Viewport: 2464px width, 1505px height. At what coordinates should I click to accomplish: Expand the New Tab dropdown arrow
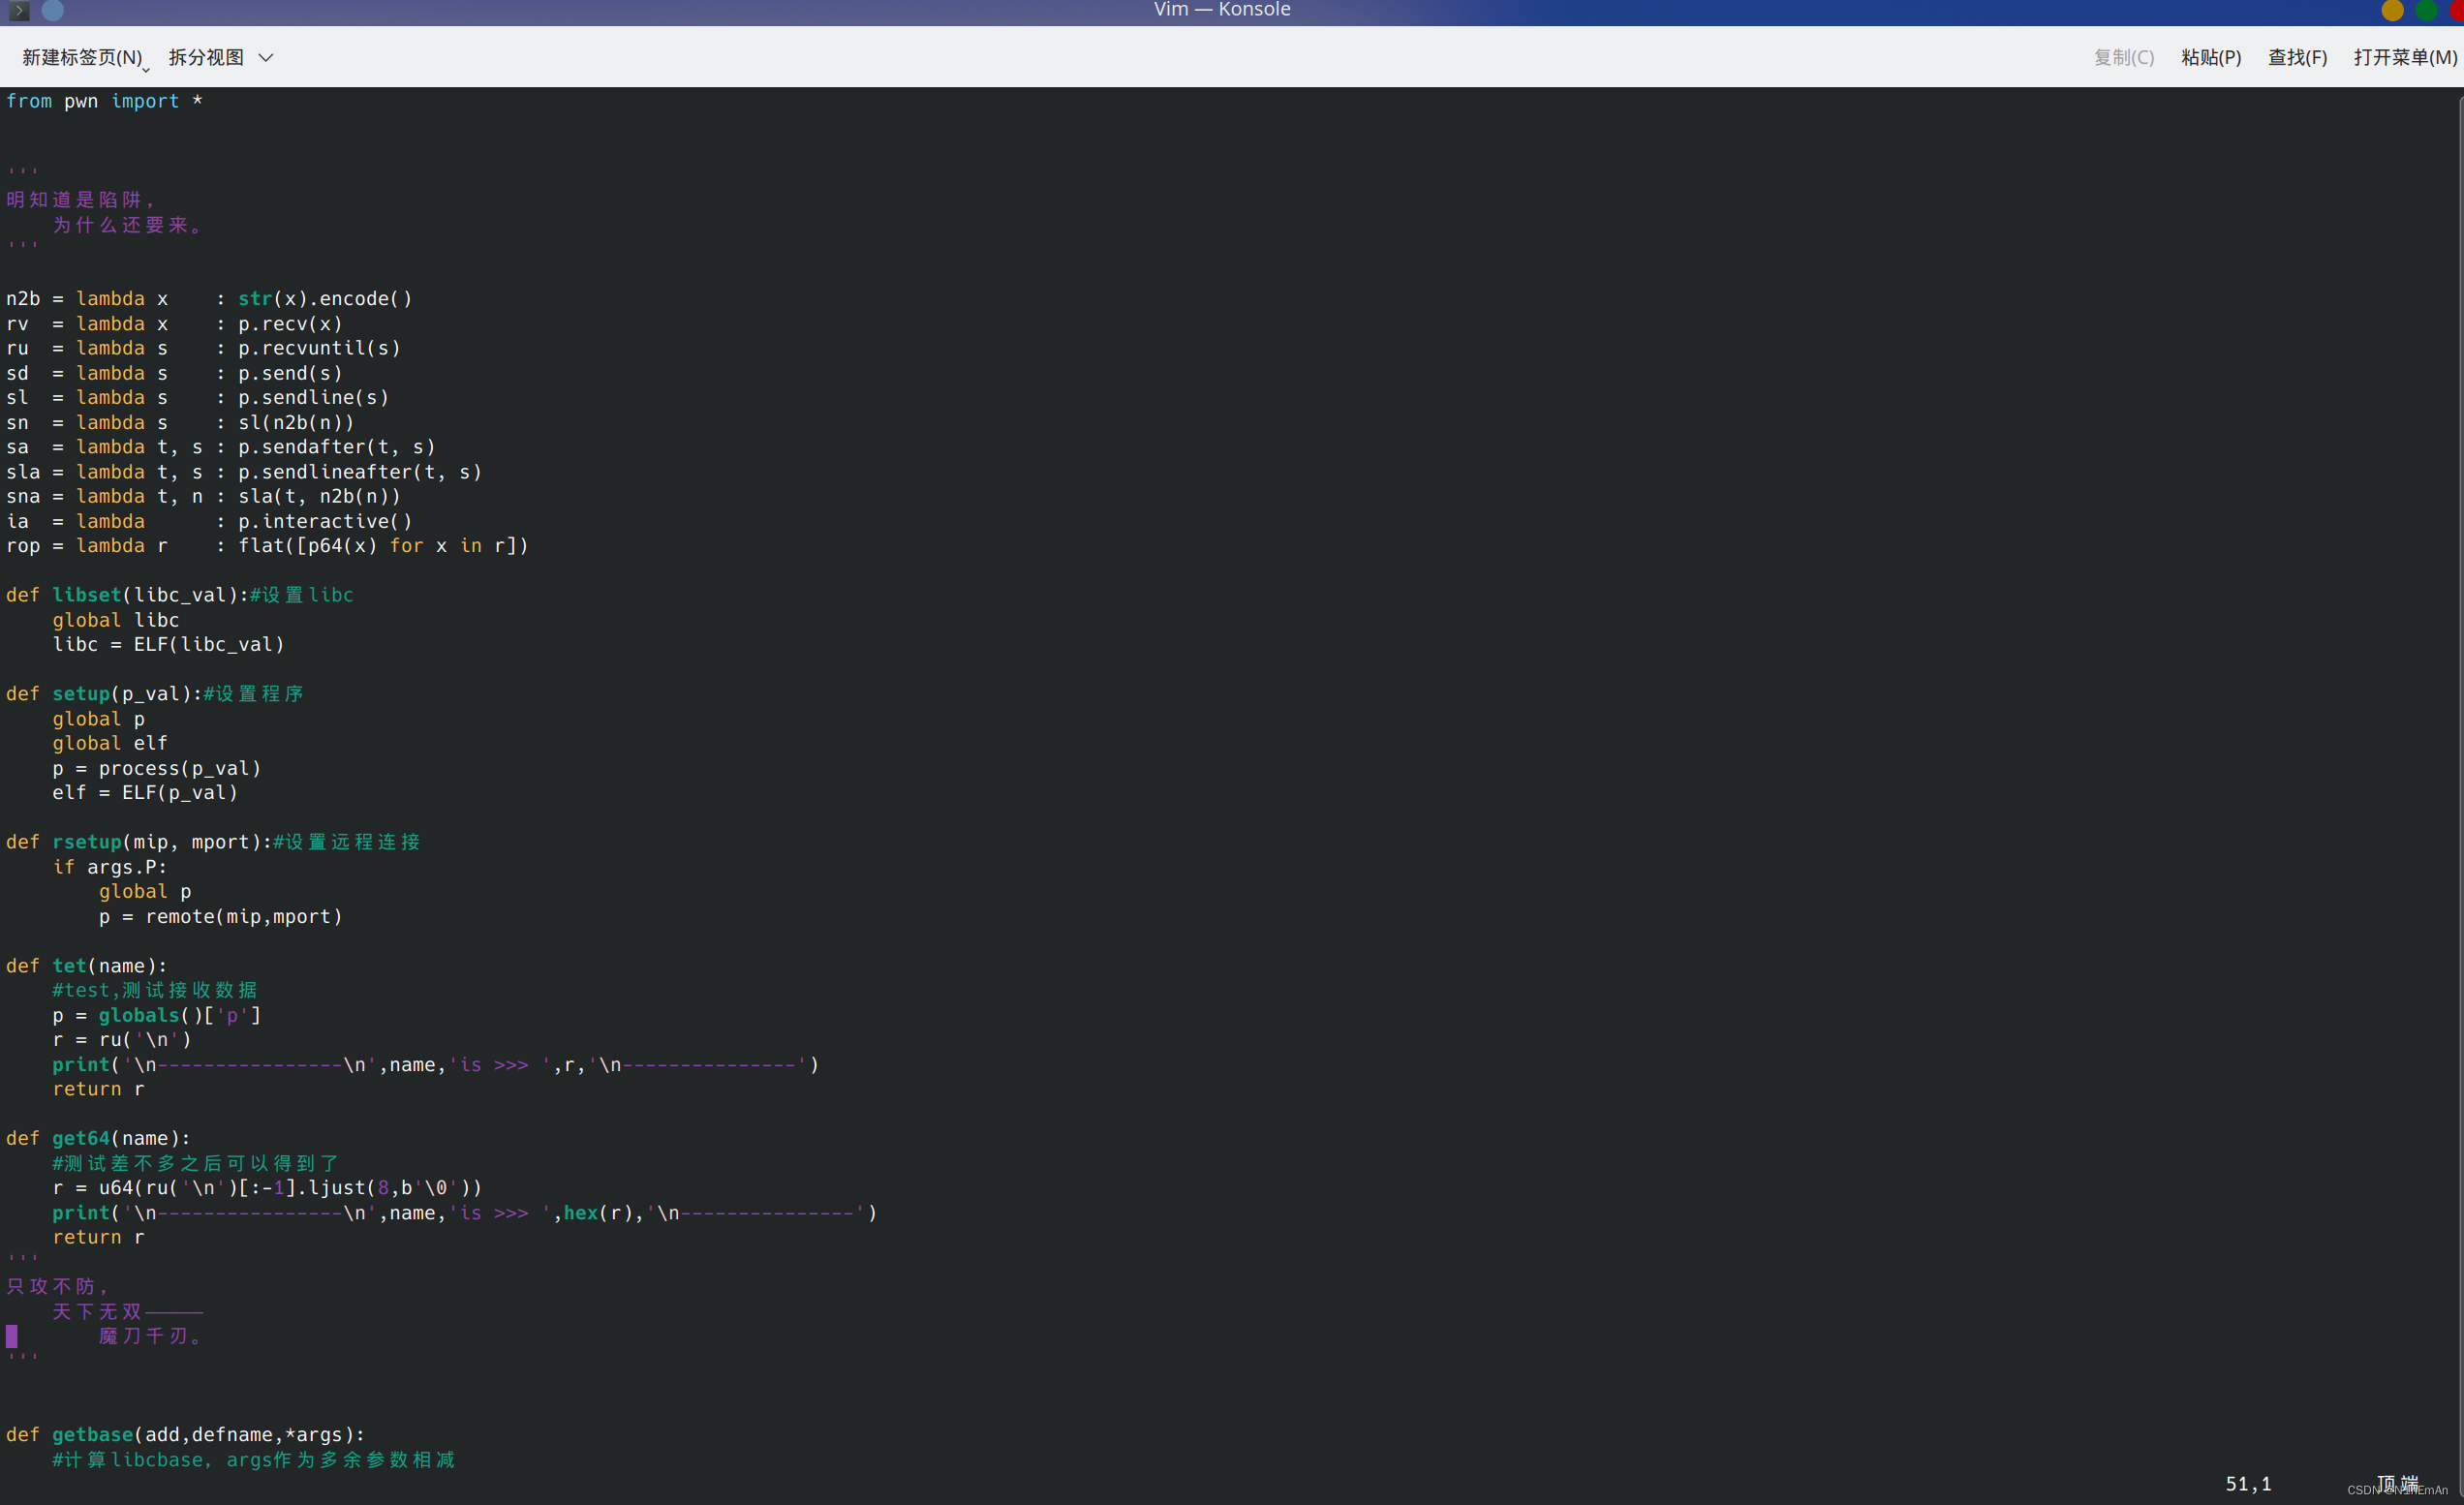pos(146,69)
